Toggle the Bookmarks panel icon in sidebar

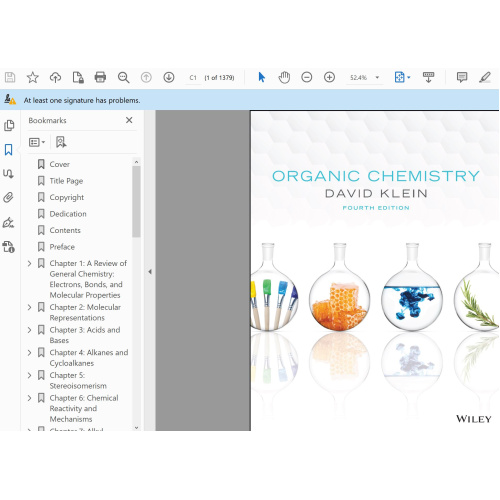tap(9, 150)
